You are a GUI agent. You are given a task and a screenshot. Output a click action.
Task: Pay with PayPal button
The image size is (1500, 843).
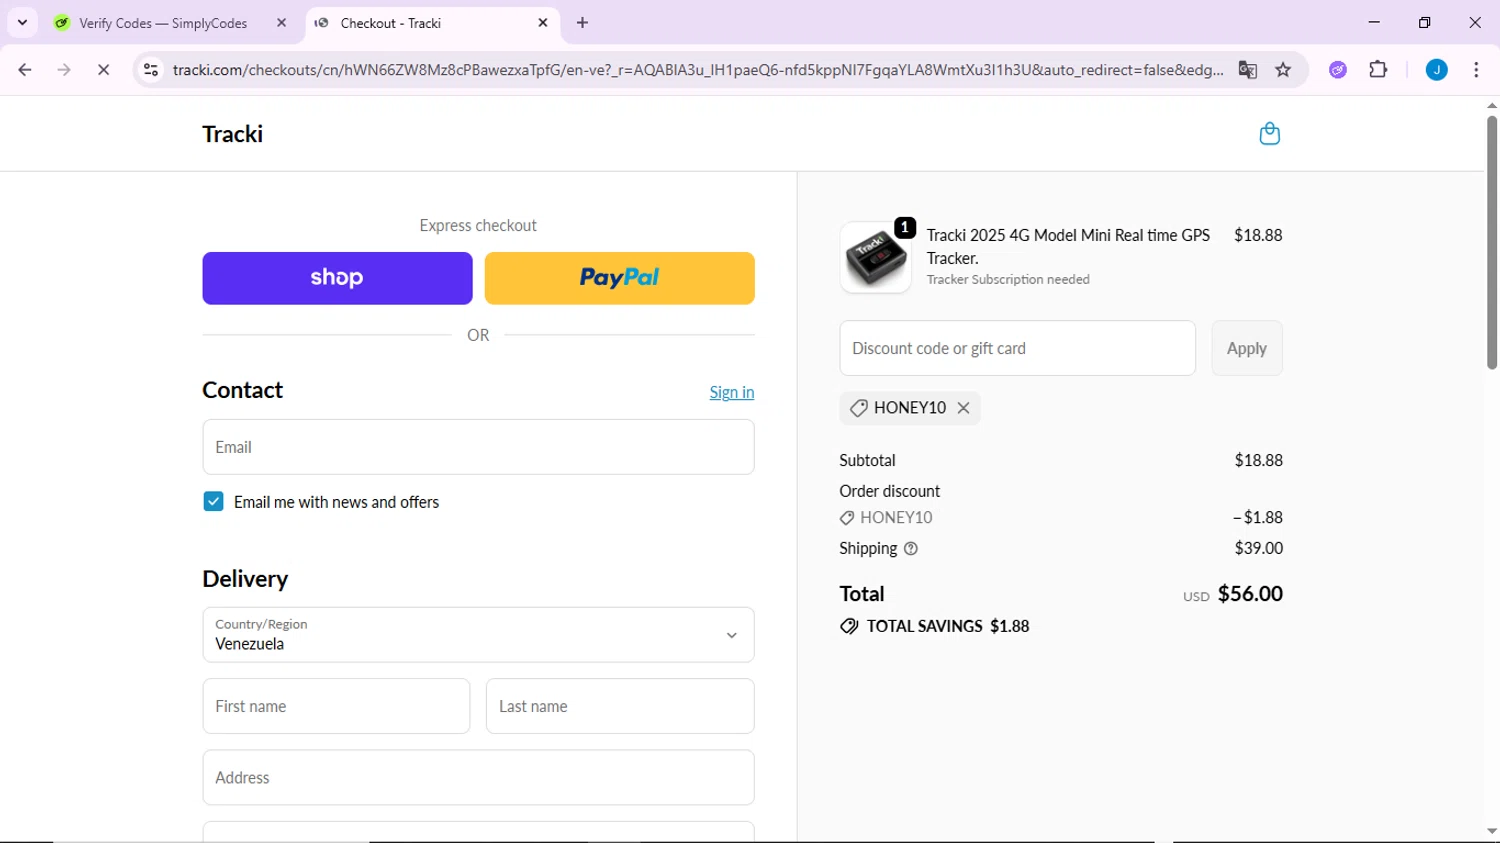click(x=619, y=278)
